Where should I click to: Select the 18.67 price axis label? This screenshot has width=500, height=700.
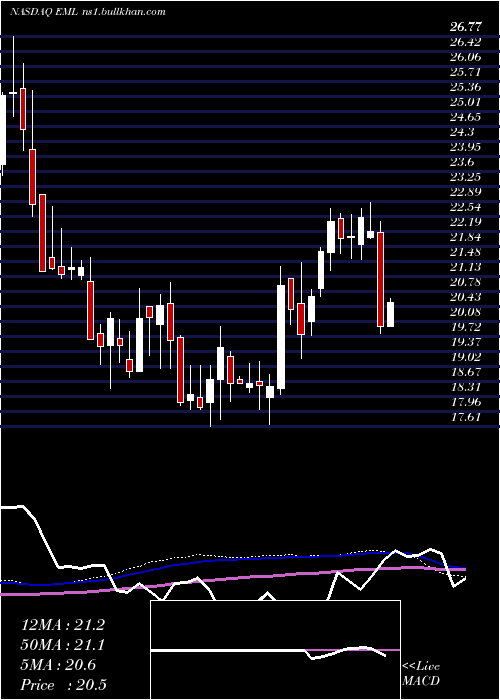(466, 372)
